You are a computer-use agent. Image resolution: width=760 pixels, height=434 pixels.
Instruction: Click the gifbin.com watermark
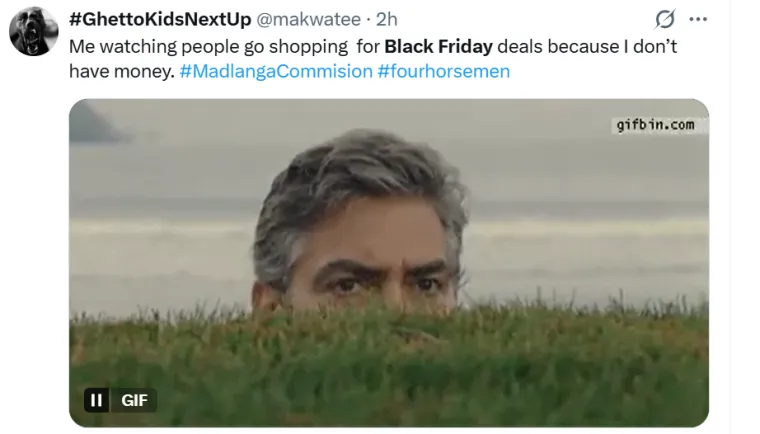(x=655, y=125)
